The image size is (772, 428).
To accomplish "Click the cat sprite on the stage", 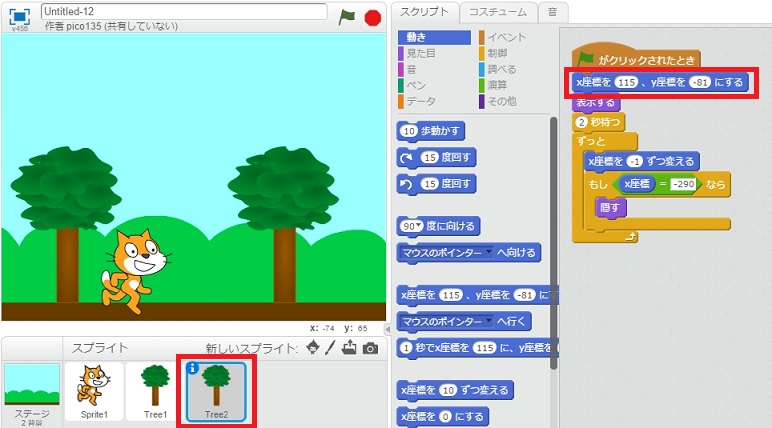I will coord(135,271).
